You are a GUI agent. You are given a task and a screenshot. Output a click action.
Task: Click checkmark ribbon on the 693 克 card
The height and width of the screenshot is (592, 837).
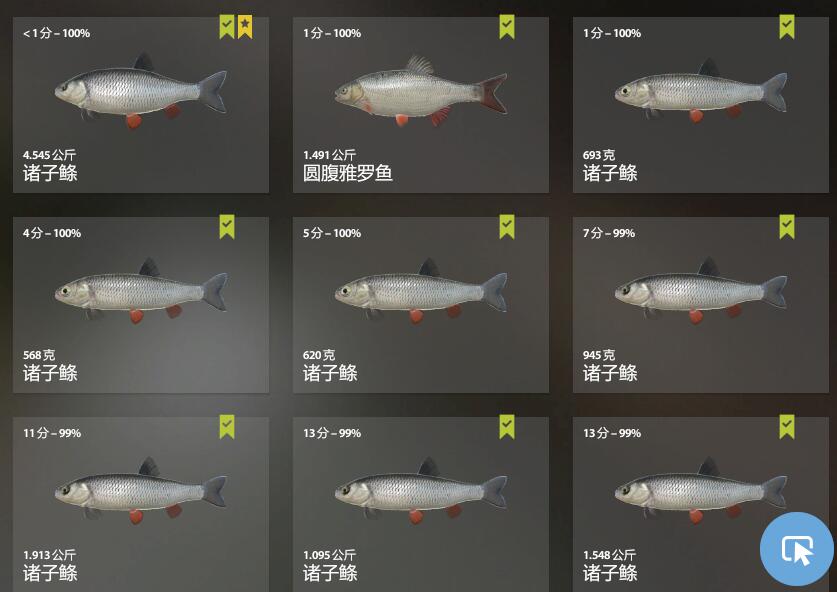(x=786, y=27)
